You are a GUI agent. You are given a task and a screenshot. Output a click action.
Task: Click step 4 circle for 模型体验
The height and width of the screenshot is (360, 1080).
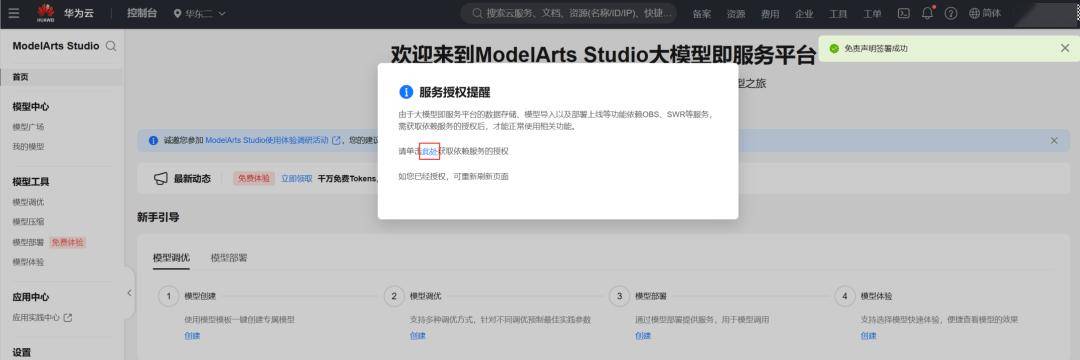[x=844, y=297]
